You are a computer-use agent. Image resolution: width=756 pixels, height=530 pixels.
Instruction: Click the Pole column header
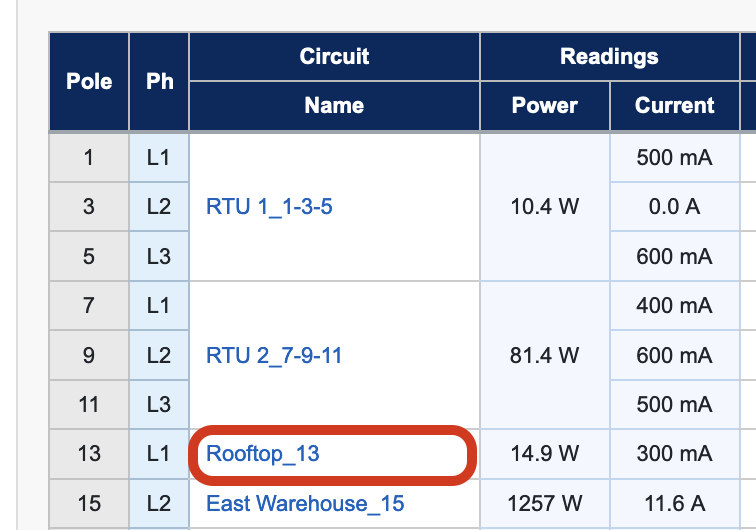89,81
